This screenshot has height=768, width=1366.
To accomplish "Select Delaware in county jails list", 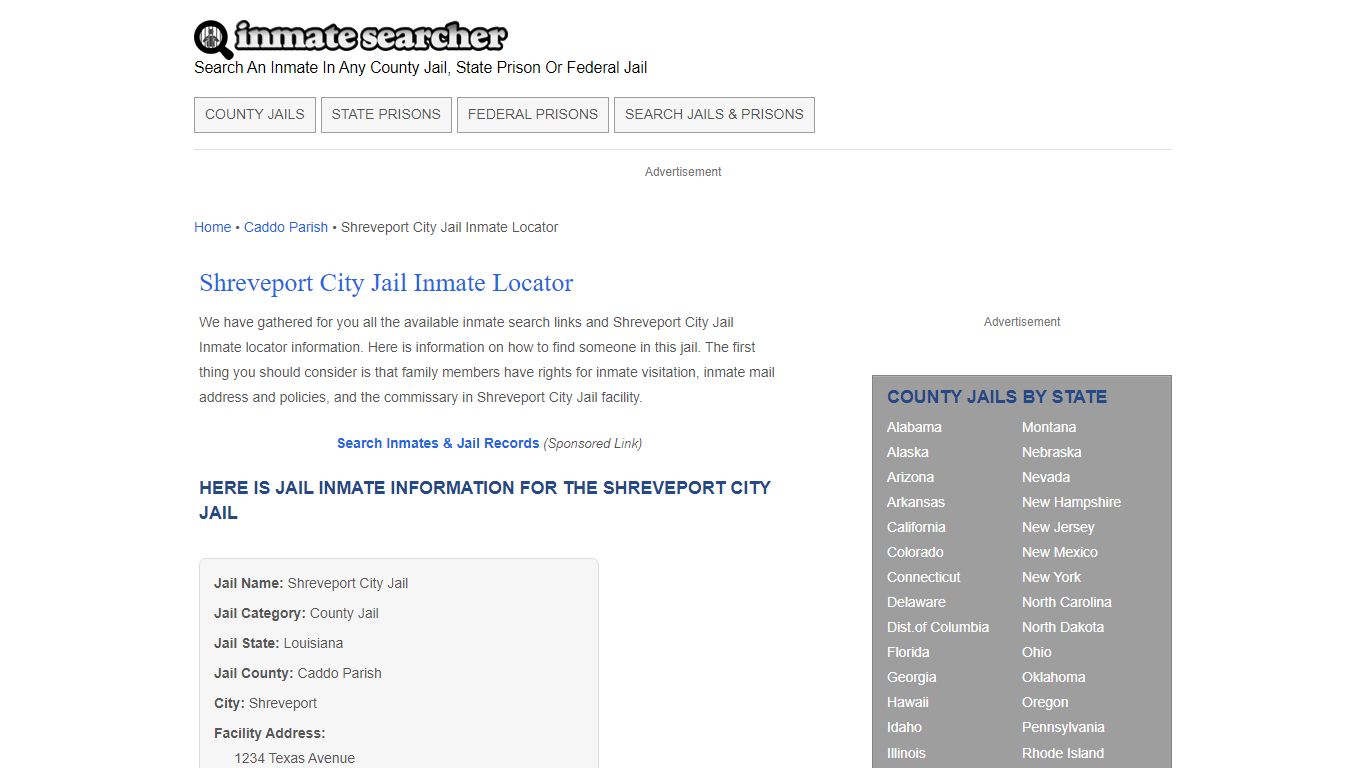I will 916,602.
